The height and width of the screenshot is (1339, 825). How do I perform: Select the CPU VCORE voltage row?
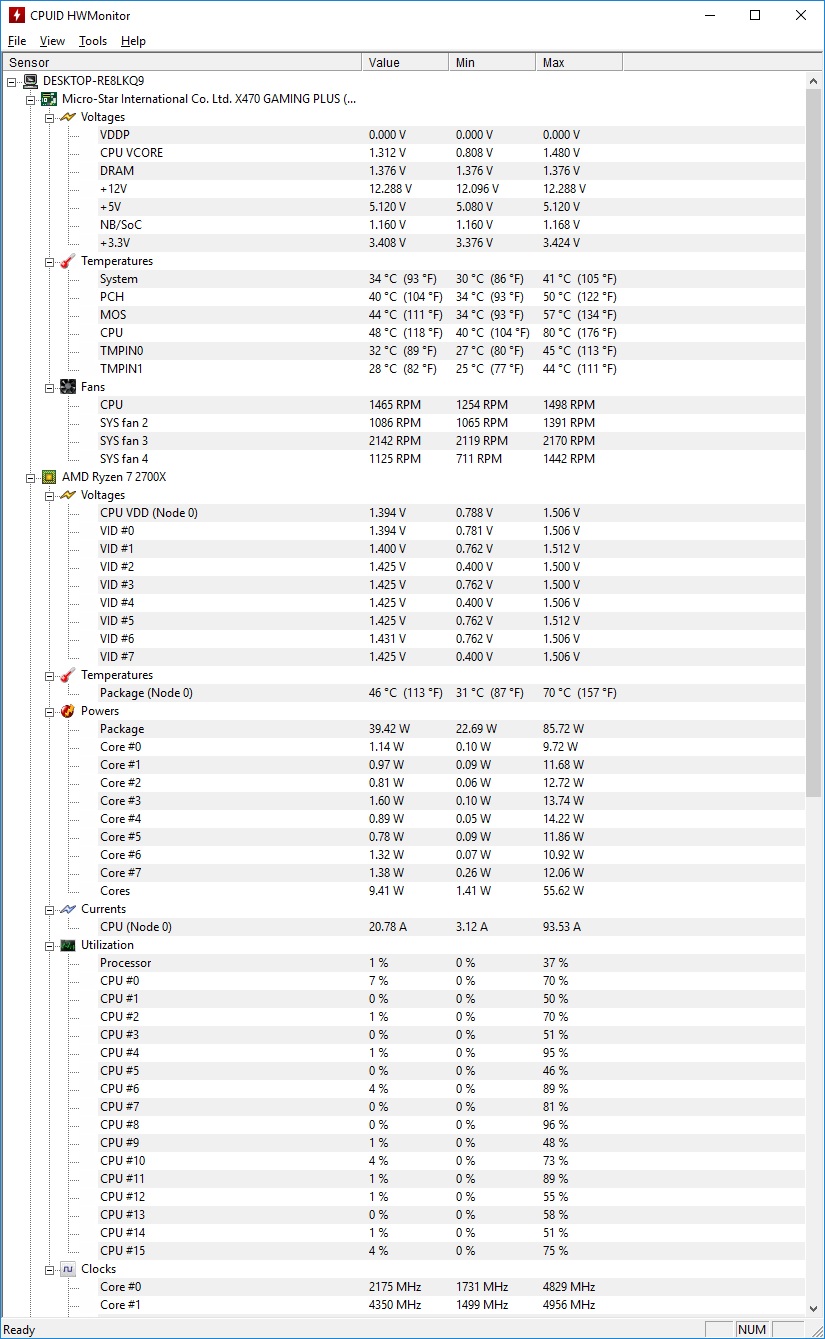403,153
